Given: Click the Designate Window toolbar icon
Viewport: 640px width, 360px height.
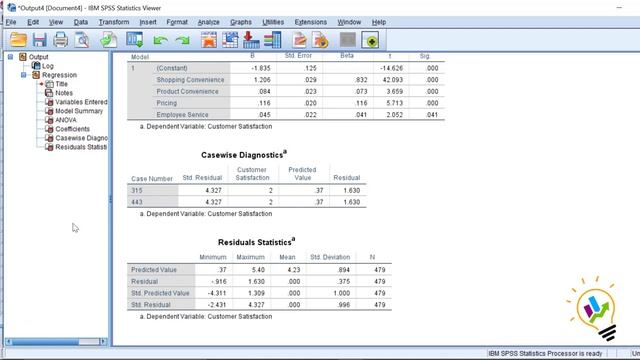Looking at the screenshot, I should tap(370, 40).
